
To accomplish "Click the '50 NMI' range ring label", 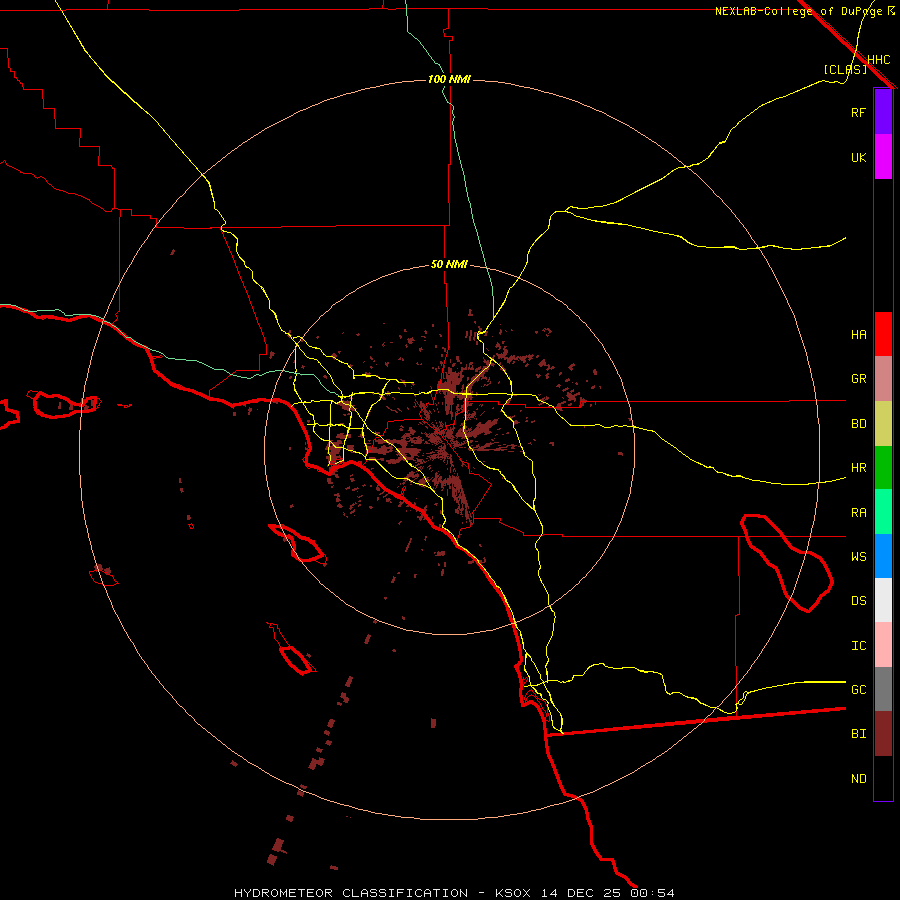I will pos(449,265).
